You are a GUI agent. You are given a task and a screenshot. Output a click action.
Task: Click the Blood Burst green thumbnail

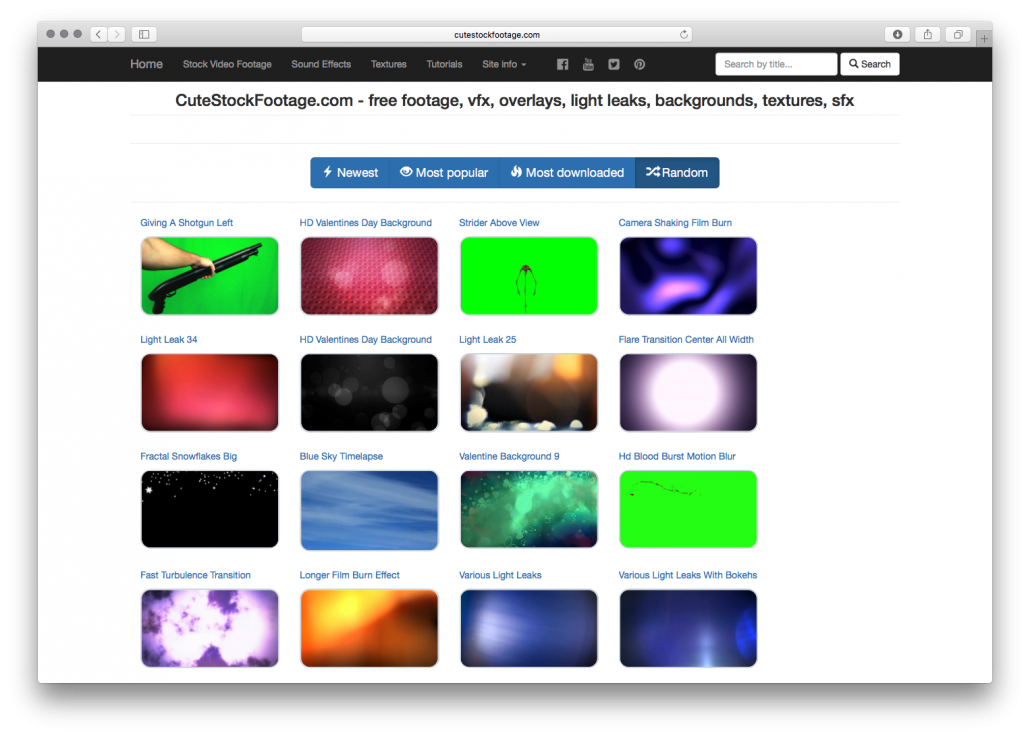click(x=688, y=510)
